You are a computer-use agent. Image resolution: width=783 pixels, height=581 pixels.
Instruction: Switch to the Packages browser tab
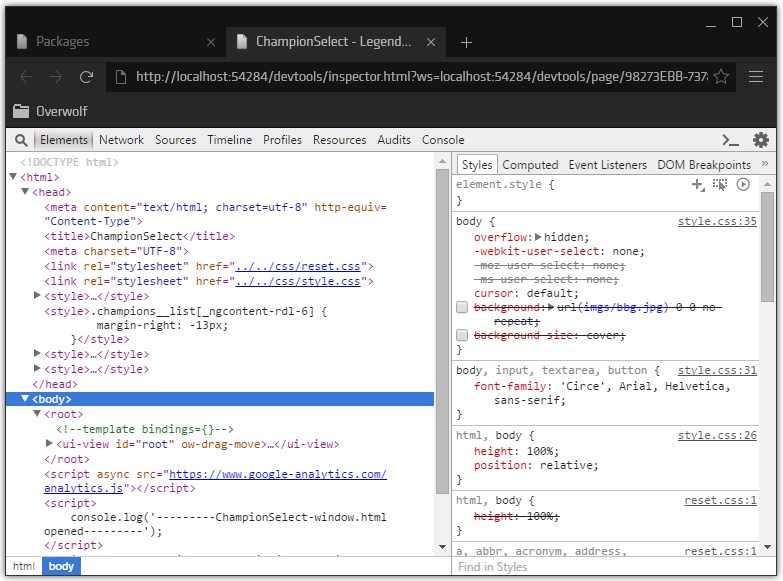(115, 42)
